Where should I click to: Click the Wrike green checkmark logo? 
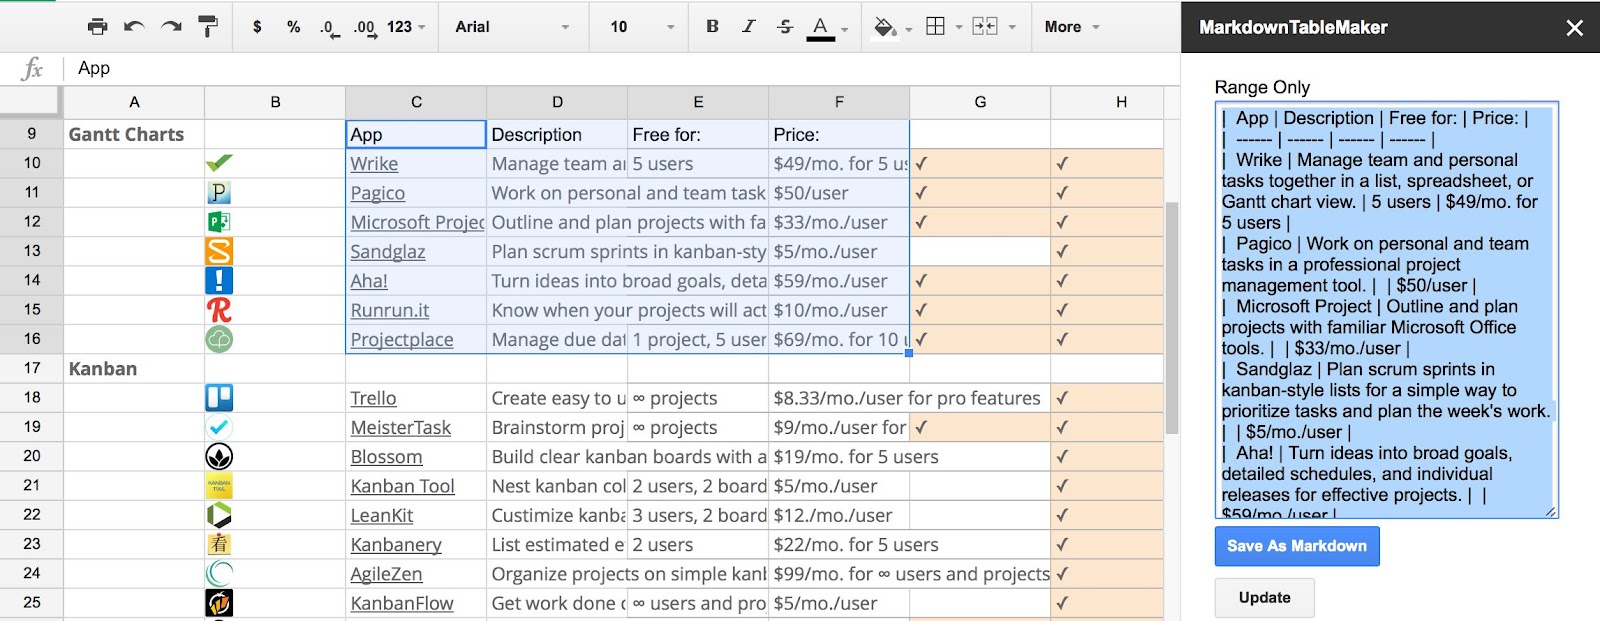point(219,163)
